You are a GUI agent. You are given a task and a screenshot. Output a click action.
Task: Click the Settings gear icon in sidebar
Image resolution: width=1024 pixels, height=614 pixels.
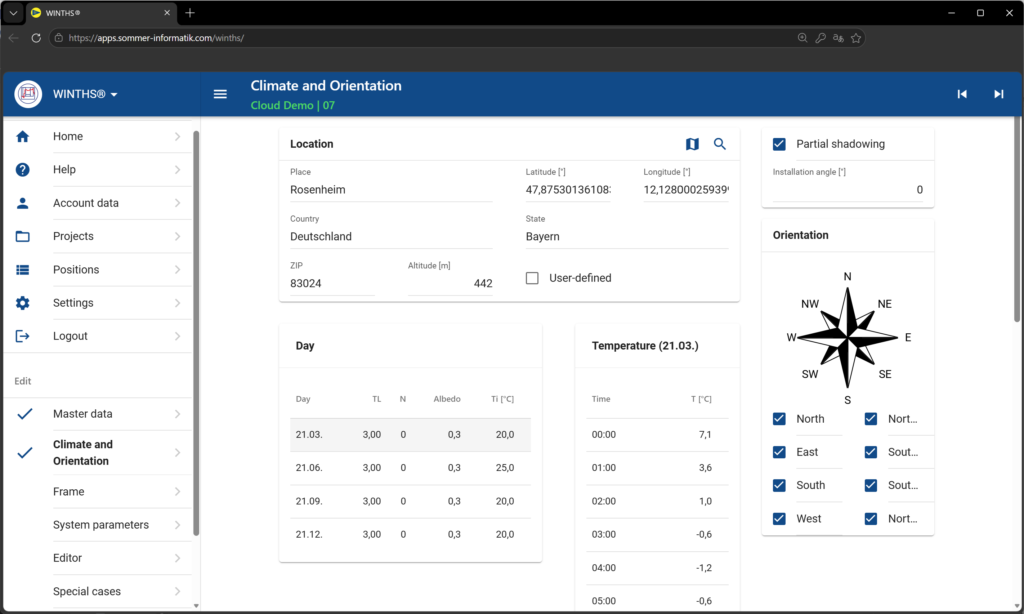pos(23,303)
